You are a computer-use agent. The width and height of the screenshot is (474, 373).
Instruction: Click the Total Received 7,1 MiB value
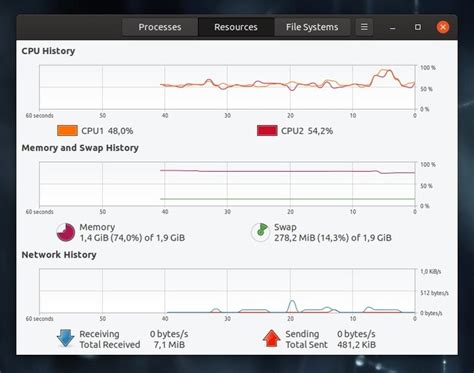(169, 345)
